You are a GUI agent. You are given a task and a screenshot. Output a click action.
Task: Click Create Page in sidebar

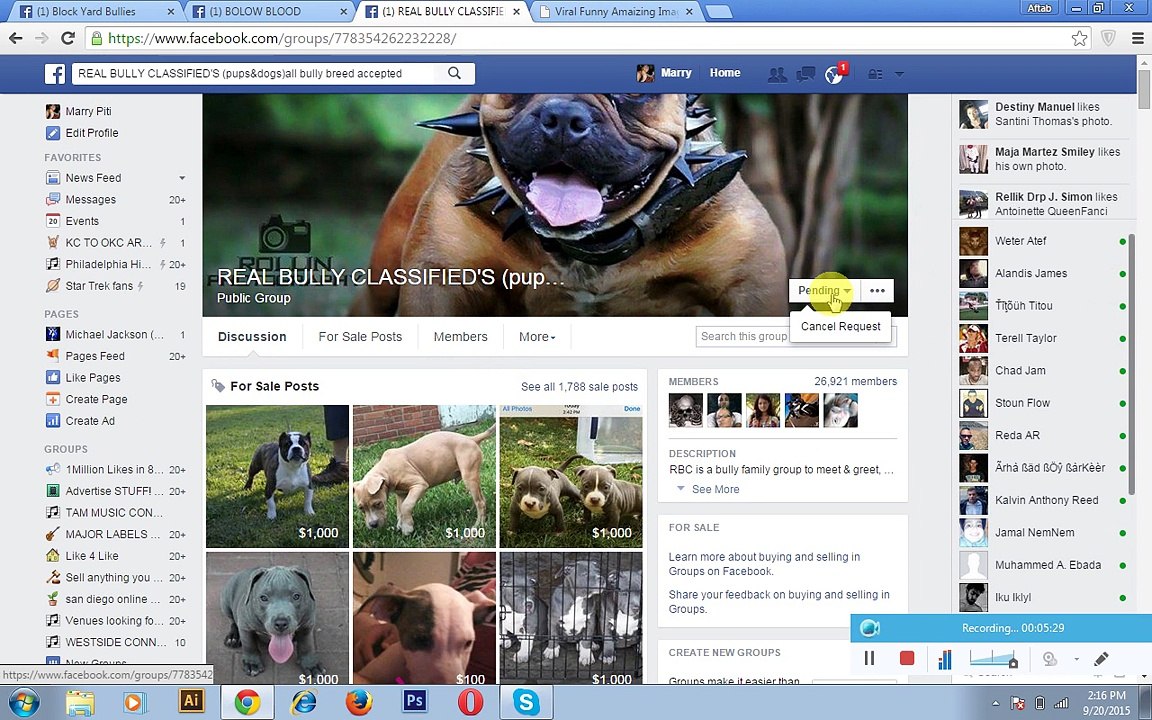coord(96,399)
